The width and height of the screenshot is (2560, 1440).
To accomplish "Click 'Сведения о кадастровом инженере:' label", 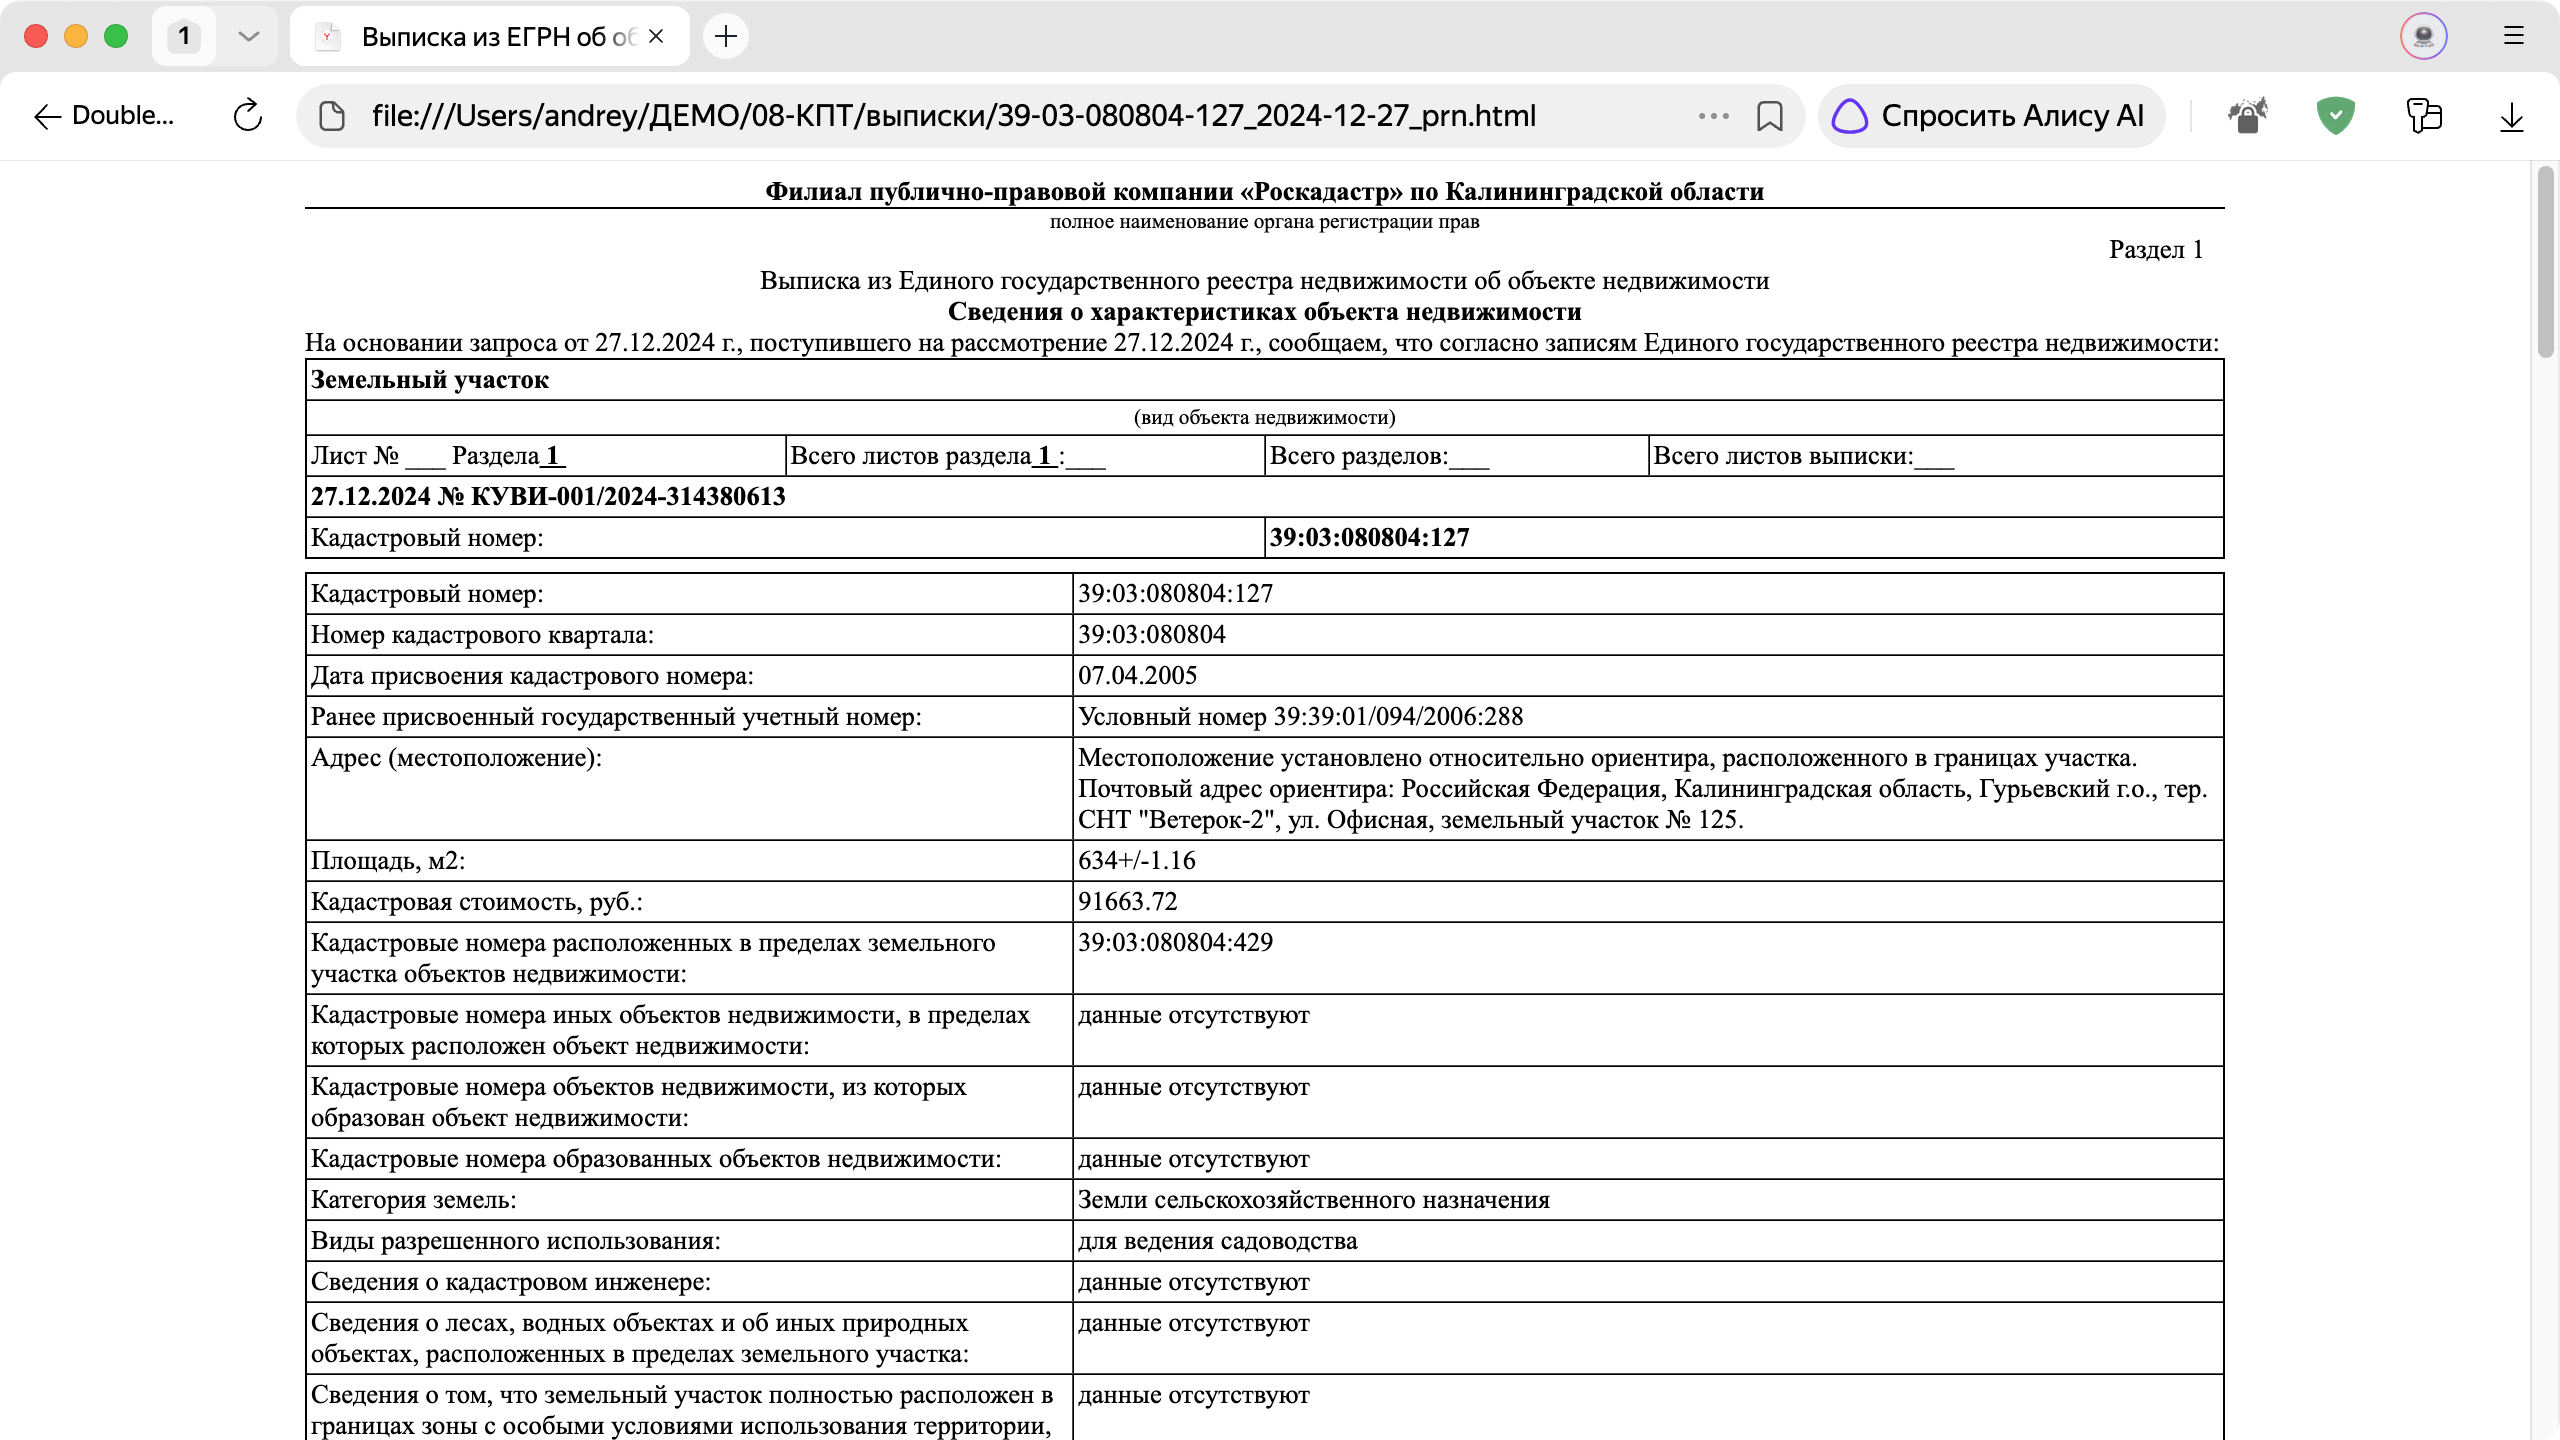I will [x=510, y=1282].
